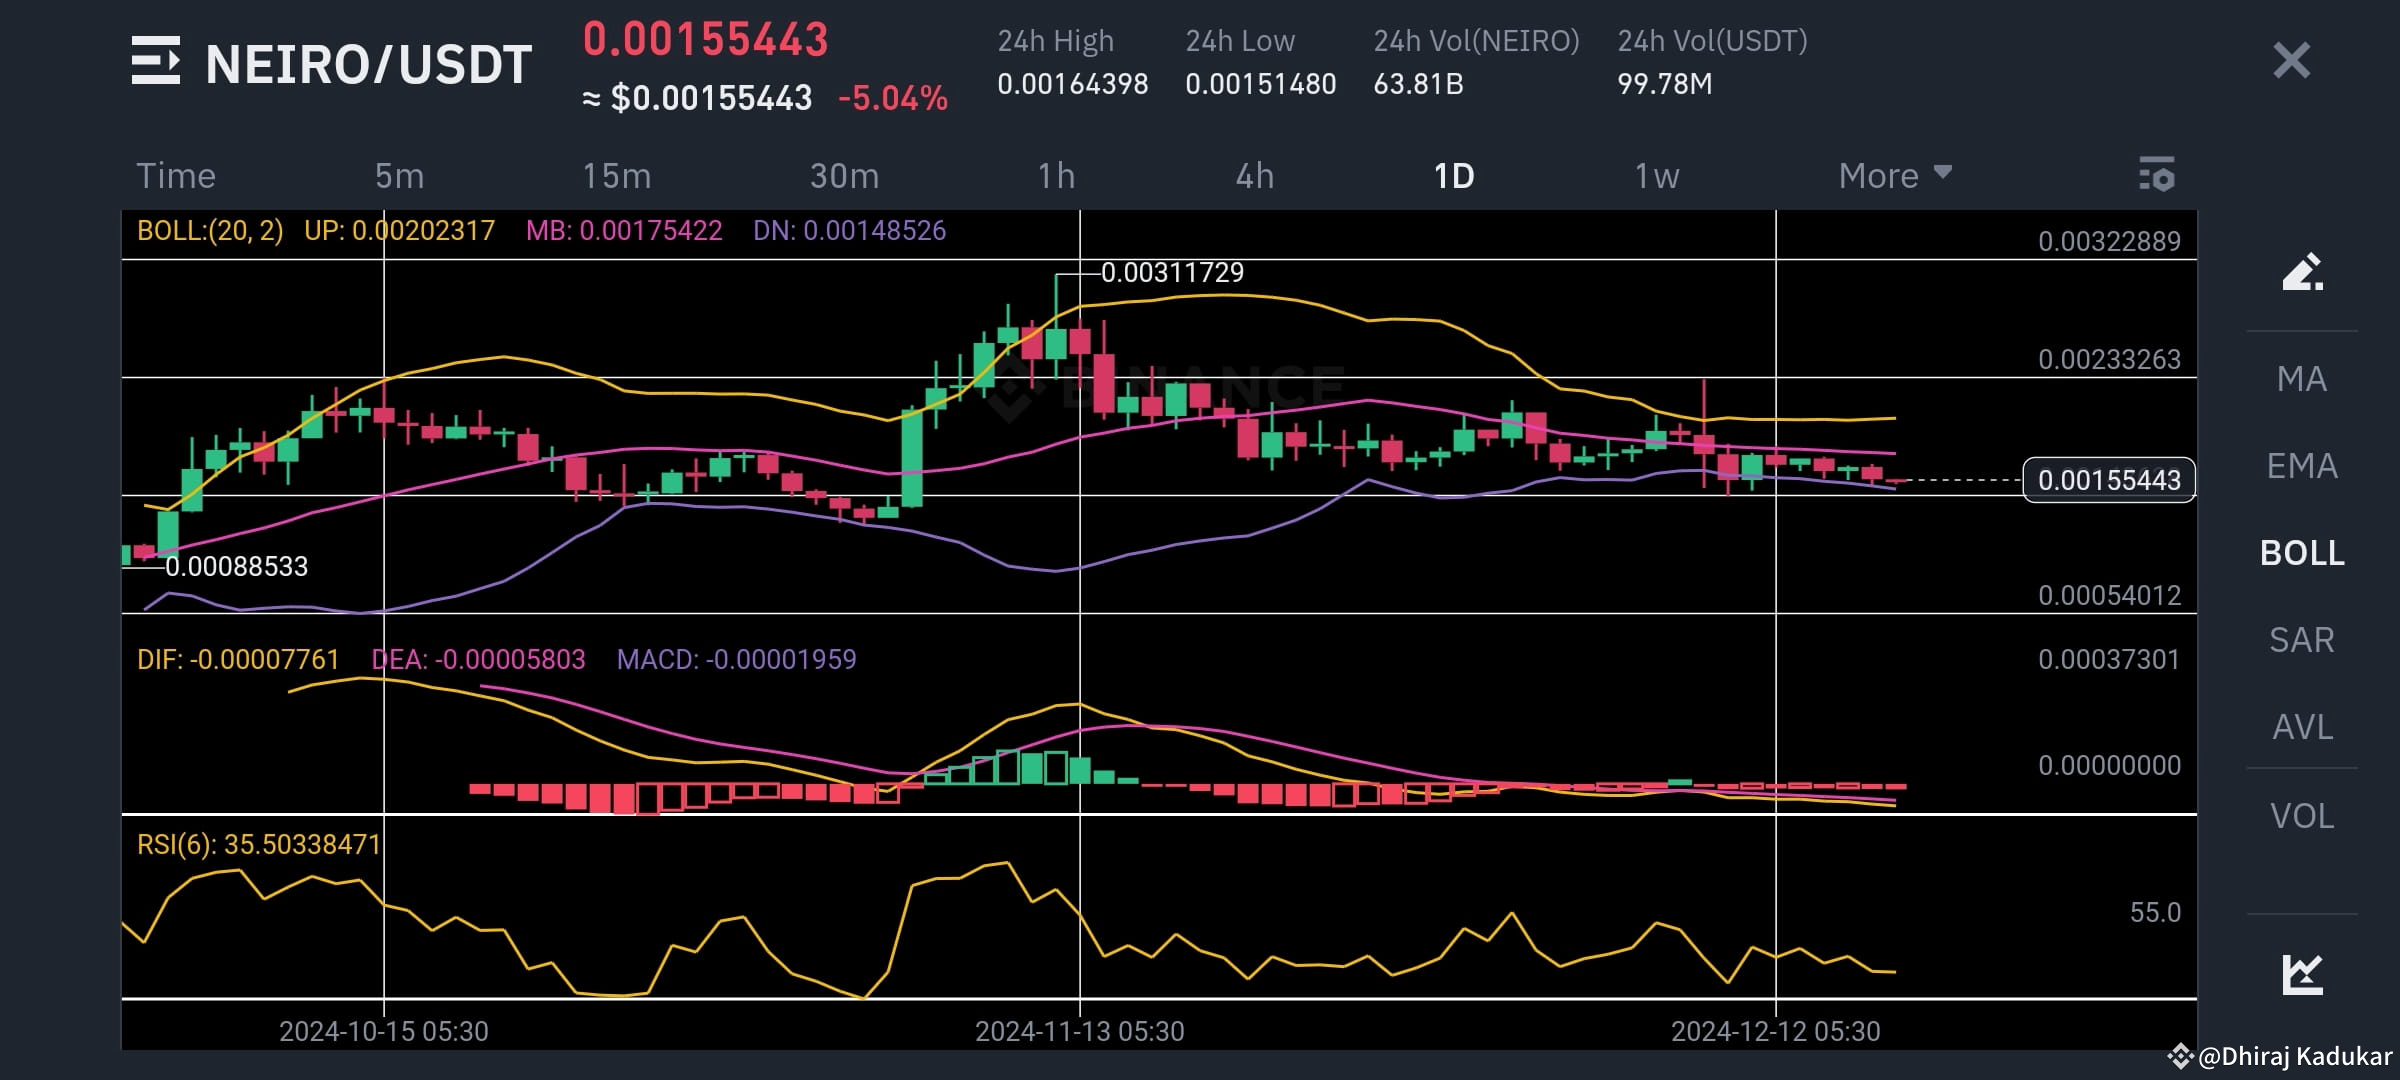2400x1080 pixels.
Task: Select the Time line-chart option
Action: [176, 176]
